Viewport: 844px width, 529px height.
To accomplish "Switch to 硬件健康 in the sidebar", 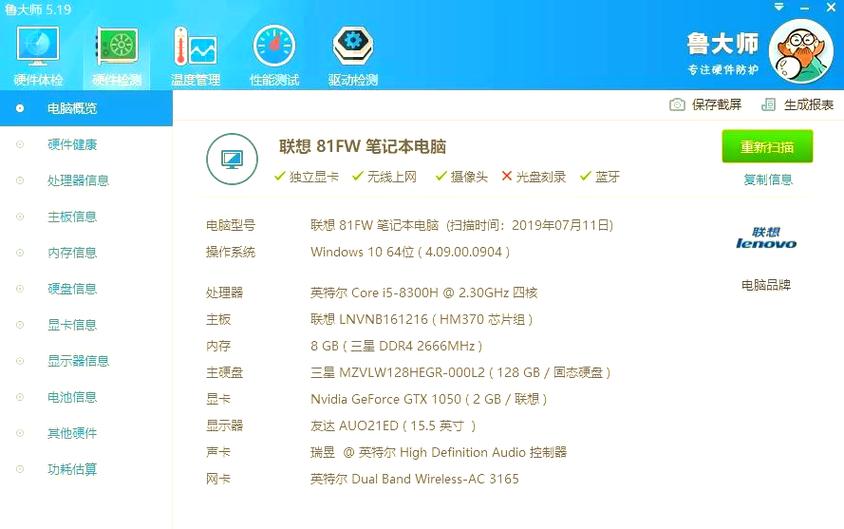I will [x=72, y=145].
